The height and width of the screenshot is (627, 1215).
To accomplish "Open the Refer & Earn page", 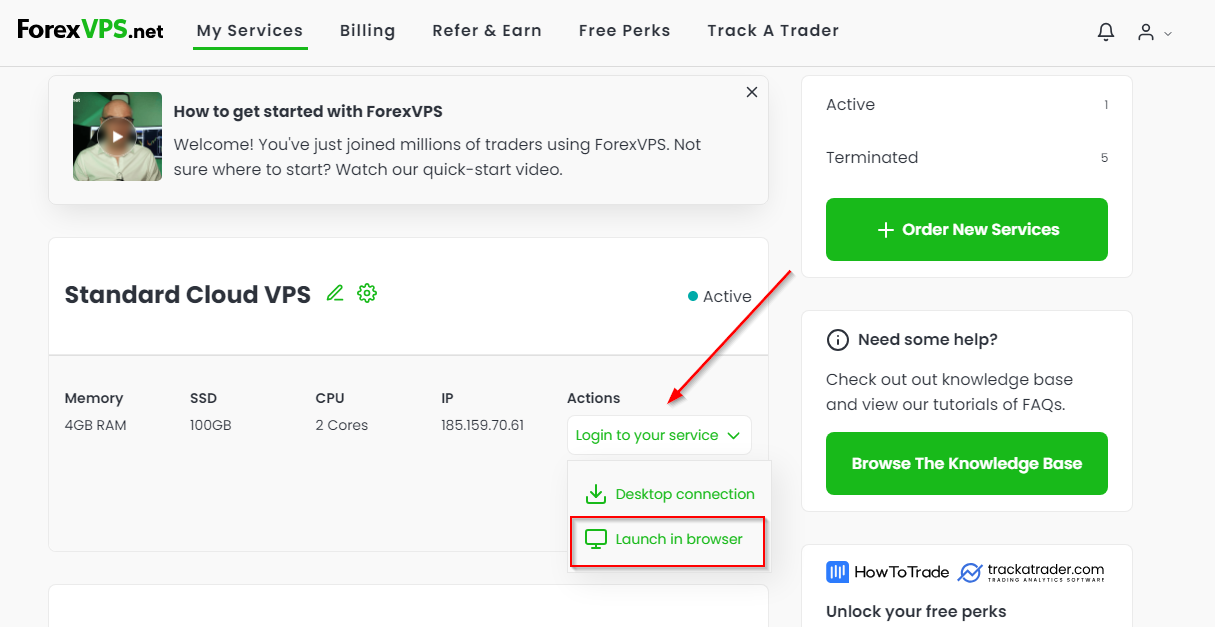I will click(x=487, y=30).
